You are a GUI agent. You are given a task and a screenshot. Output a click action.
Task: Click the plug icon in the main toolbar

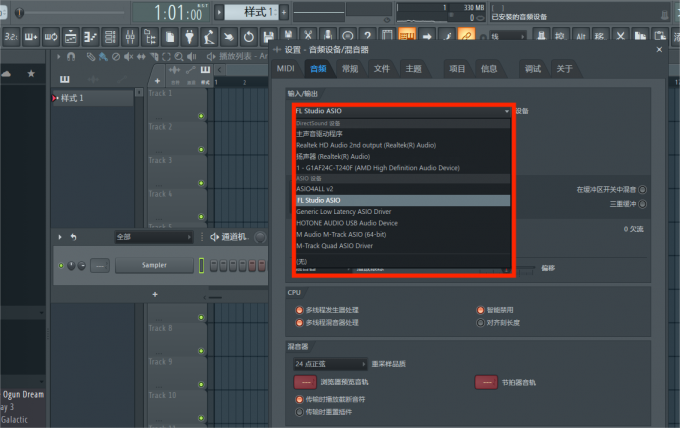pyautogui.click(x=190, y=37)
